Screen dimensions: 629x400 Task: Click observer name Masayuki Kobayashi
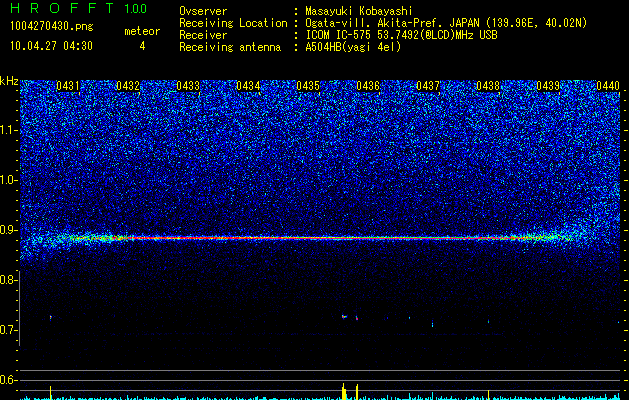coord(359,11)
